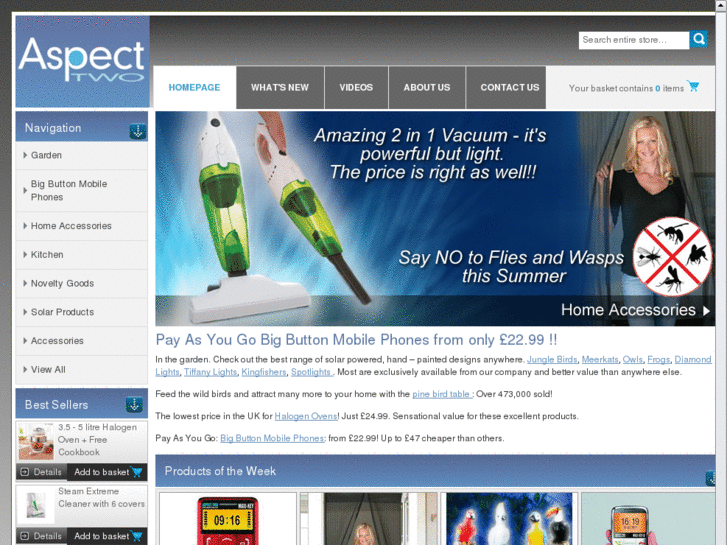727x545 pixels.
Task: Collapse Navigation panel with anchor icon
Action: 138,131
